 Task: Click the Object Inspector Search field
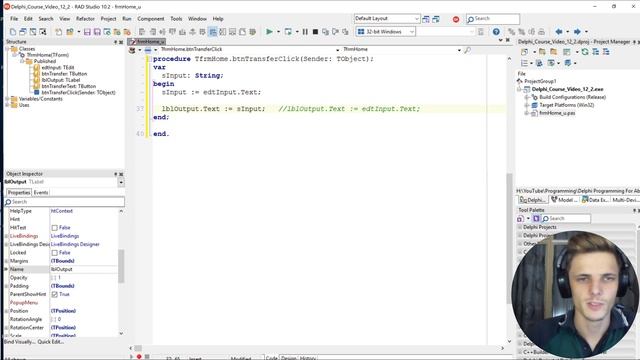64,202
